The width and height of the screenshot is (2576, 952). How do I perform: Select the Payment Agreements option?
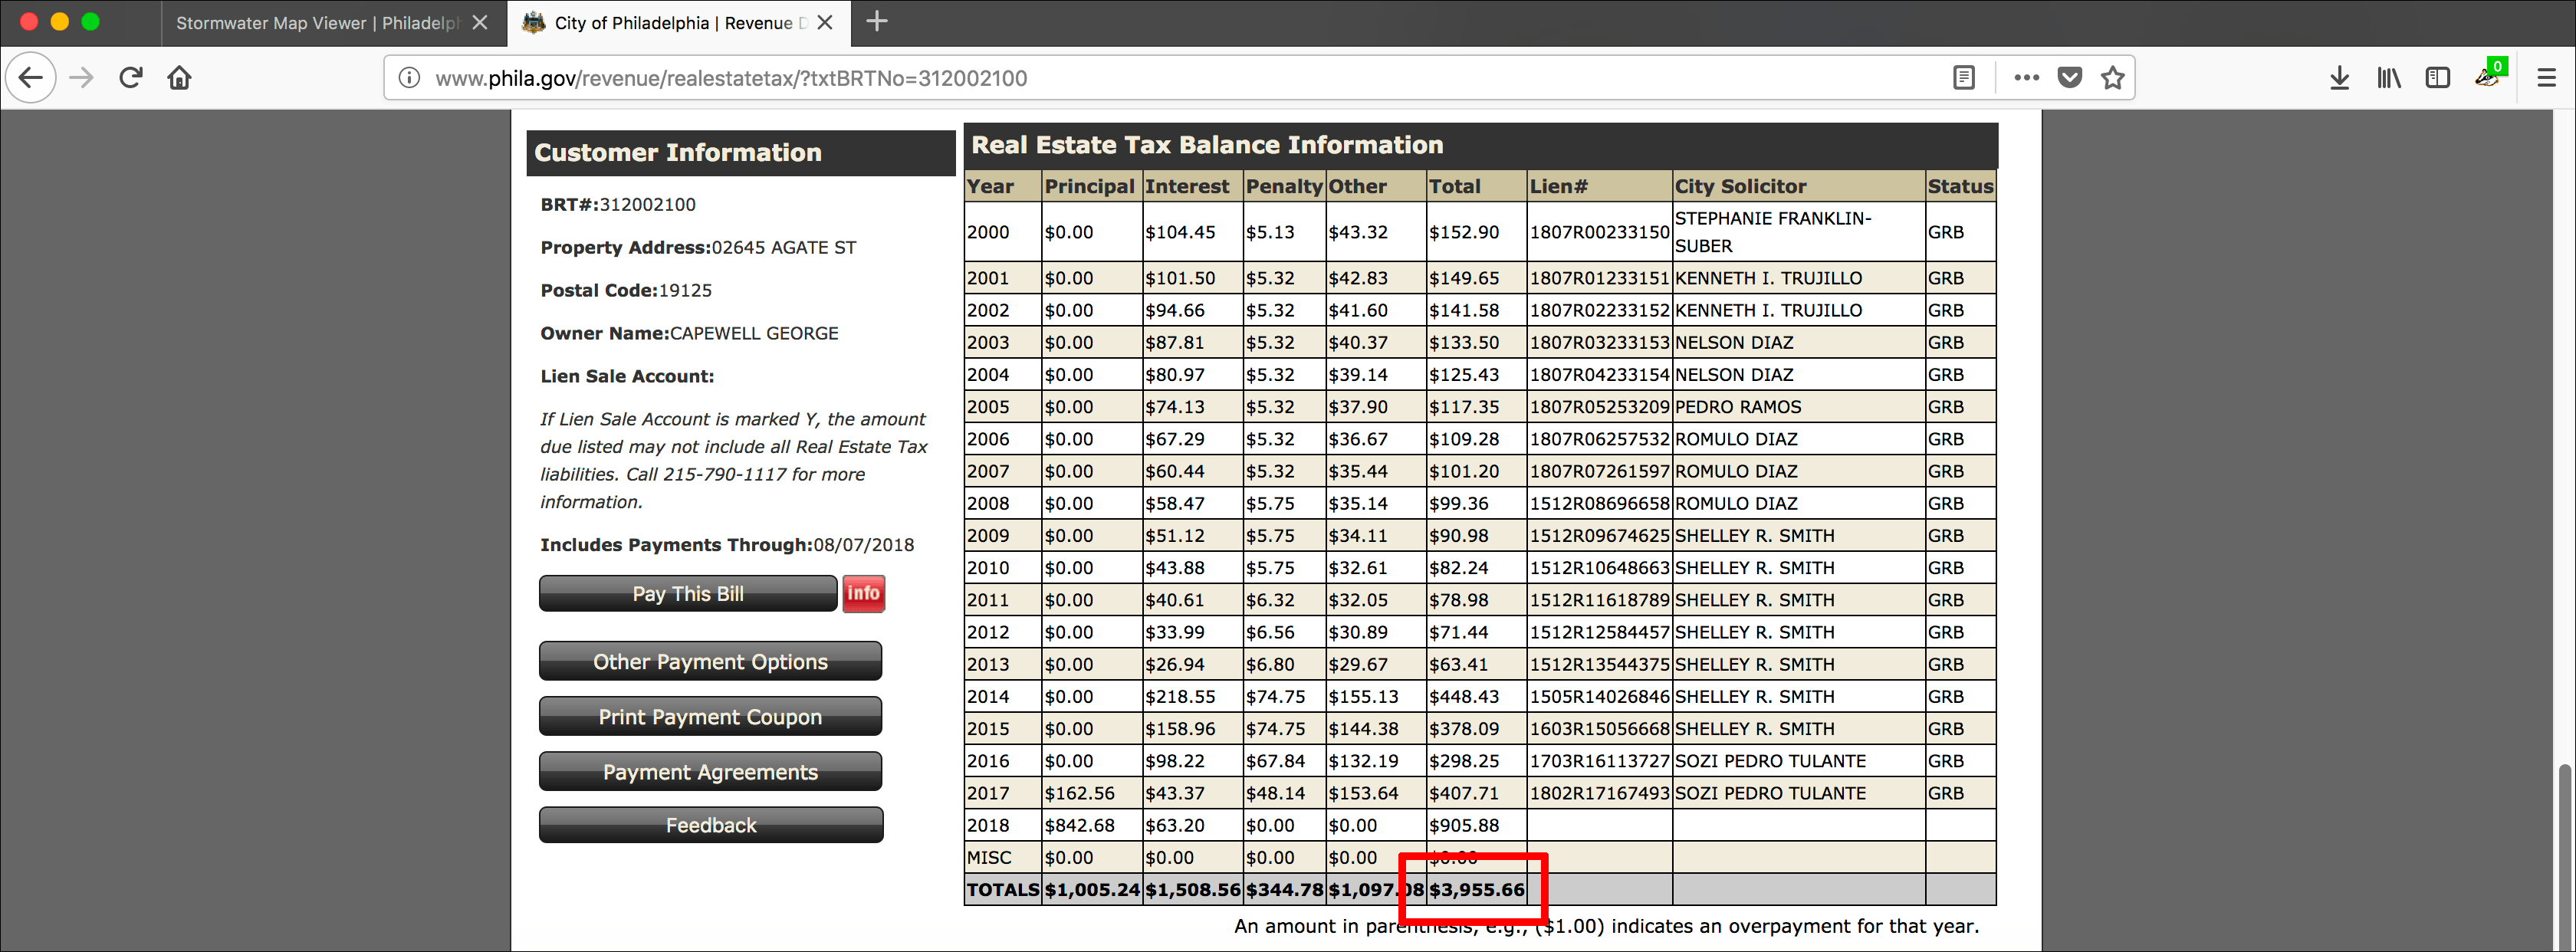point(710,771)
